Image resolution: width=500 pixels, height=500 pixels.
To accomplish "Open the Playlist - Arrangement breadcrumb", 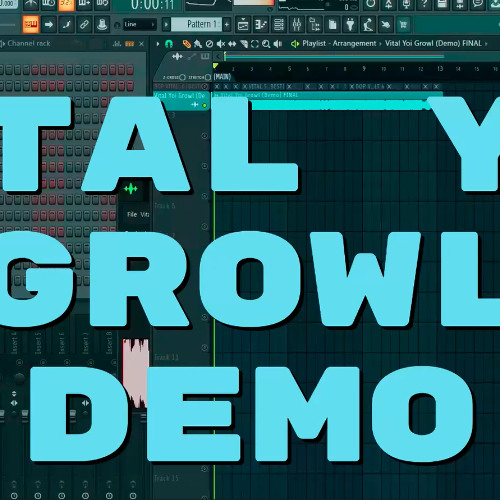I will point(339,44).
